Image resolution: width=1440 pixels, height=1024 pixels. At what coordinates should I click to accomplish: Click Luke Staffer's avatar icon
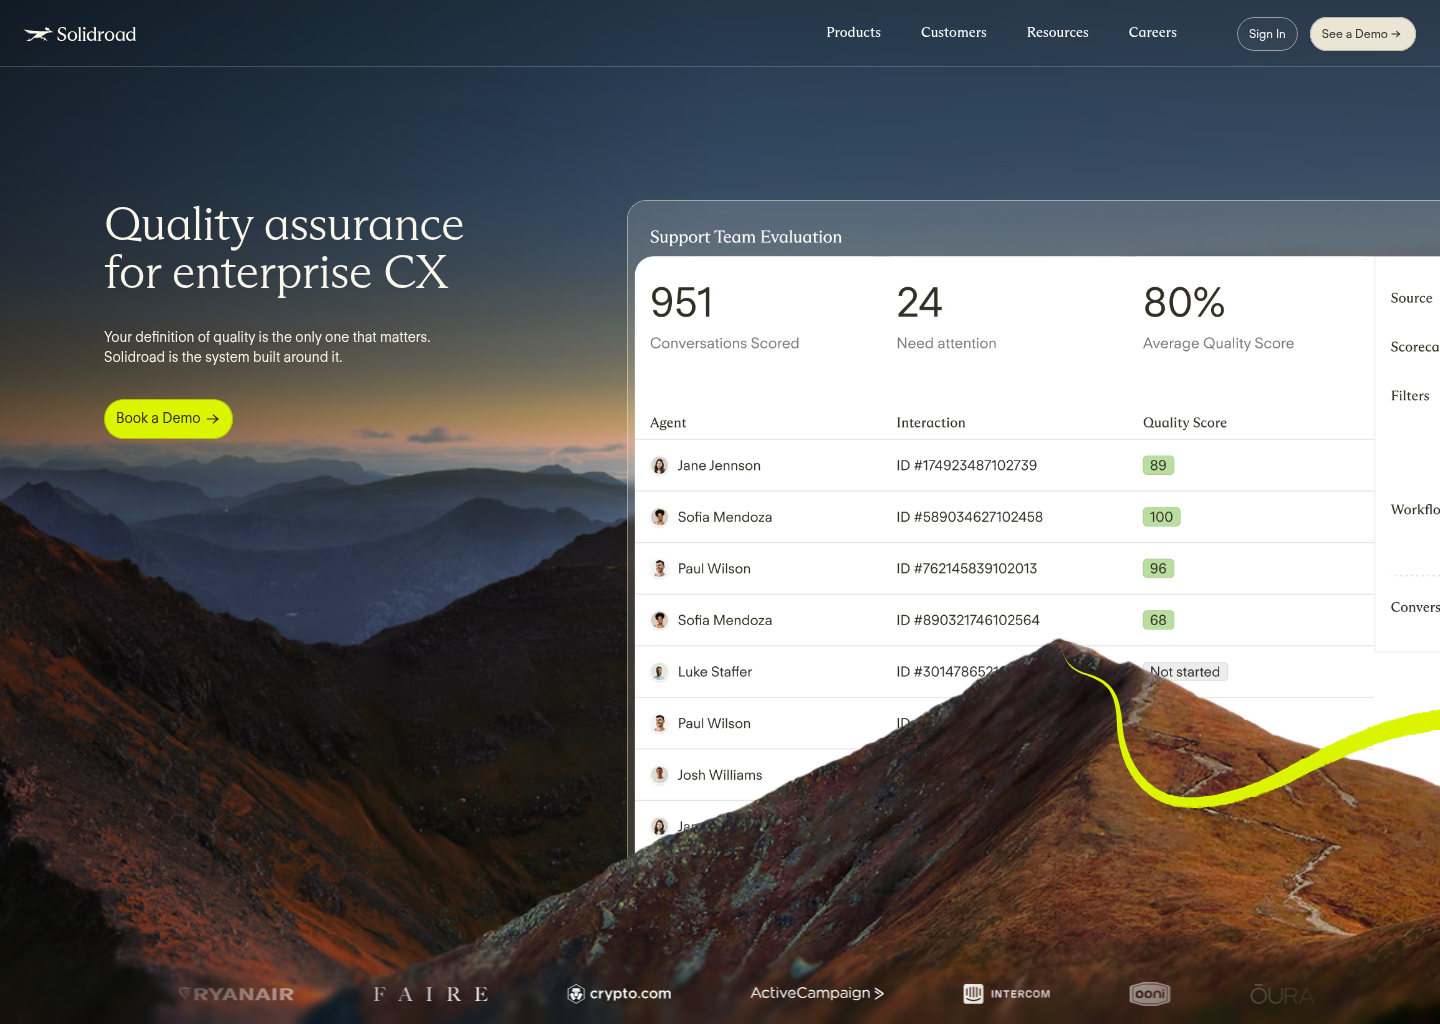660,672
